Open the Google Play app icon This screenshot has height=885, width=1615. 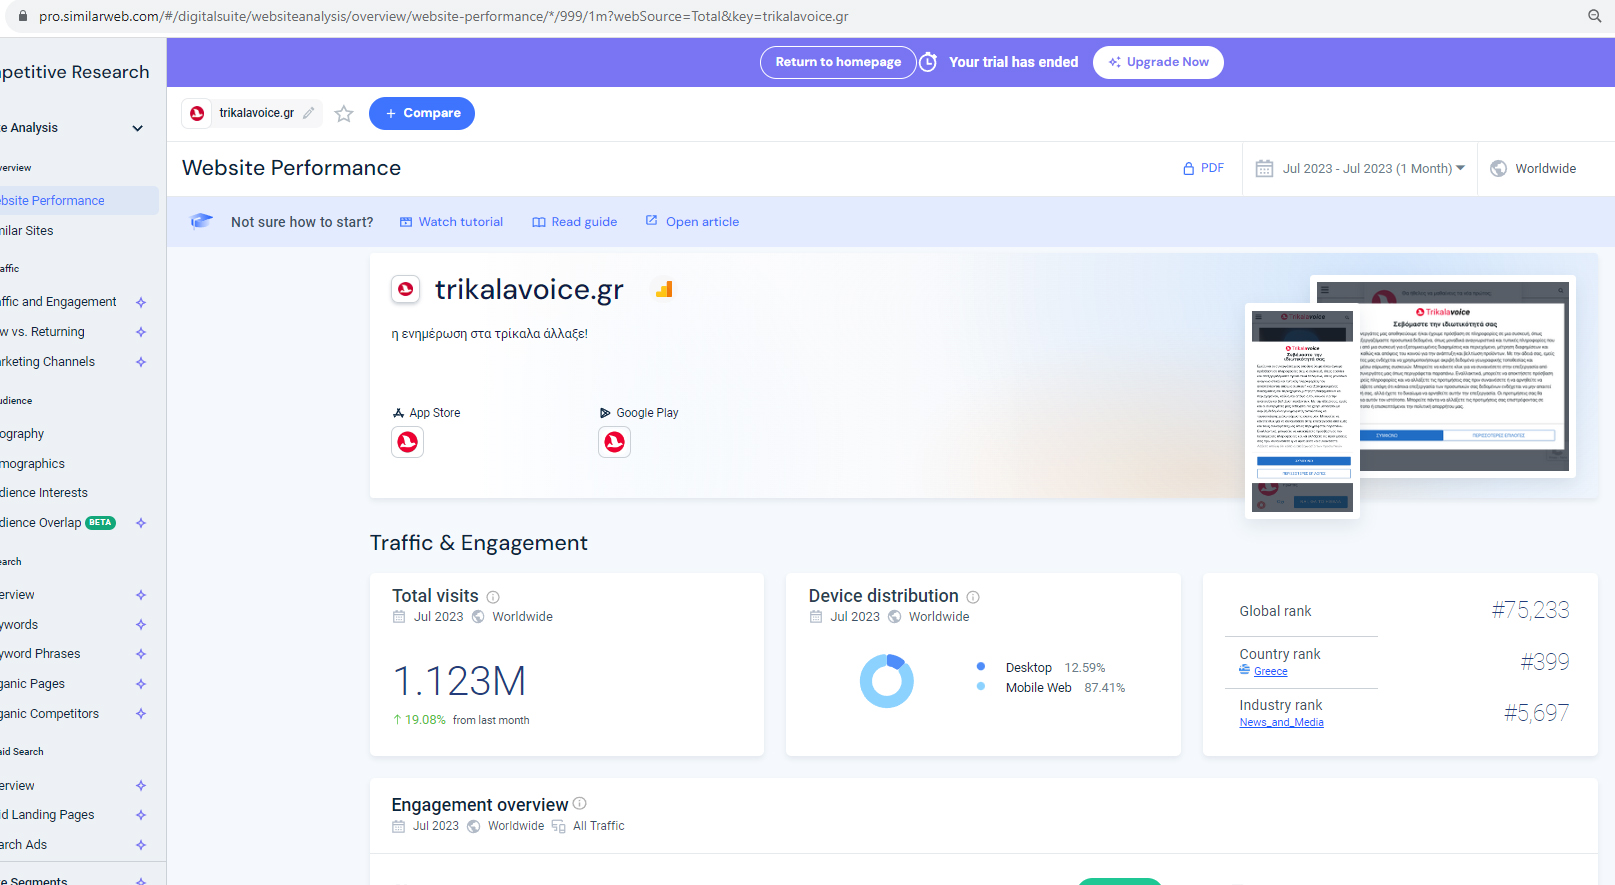click(614, 442)
